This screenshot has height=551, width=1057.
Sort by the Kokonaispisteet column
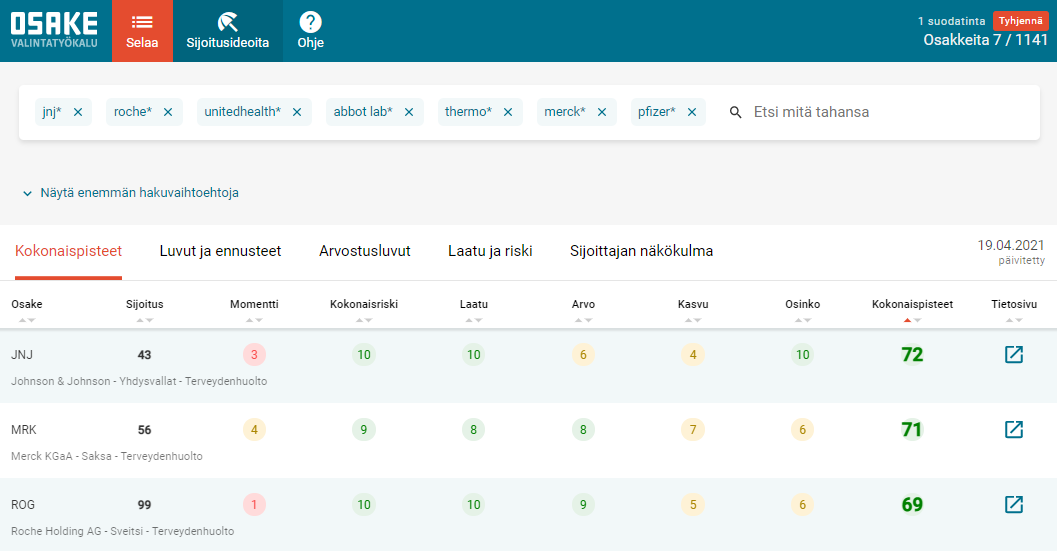[911, 304]
